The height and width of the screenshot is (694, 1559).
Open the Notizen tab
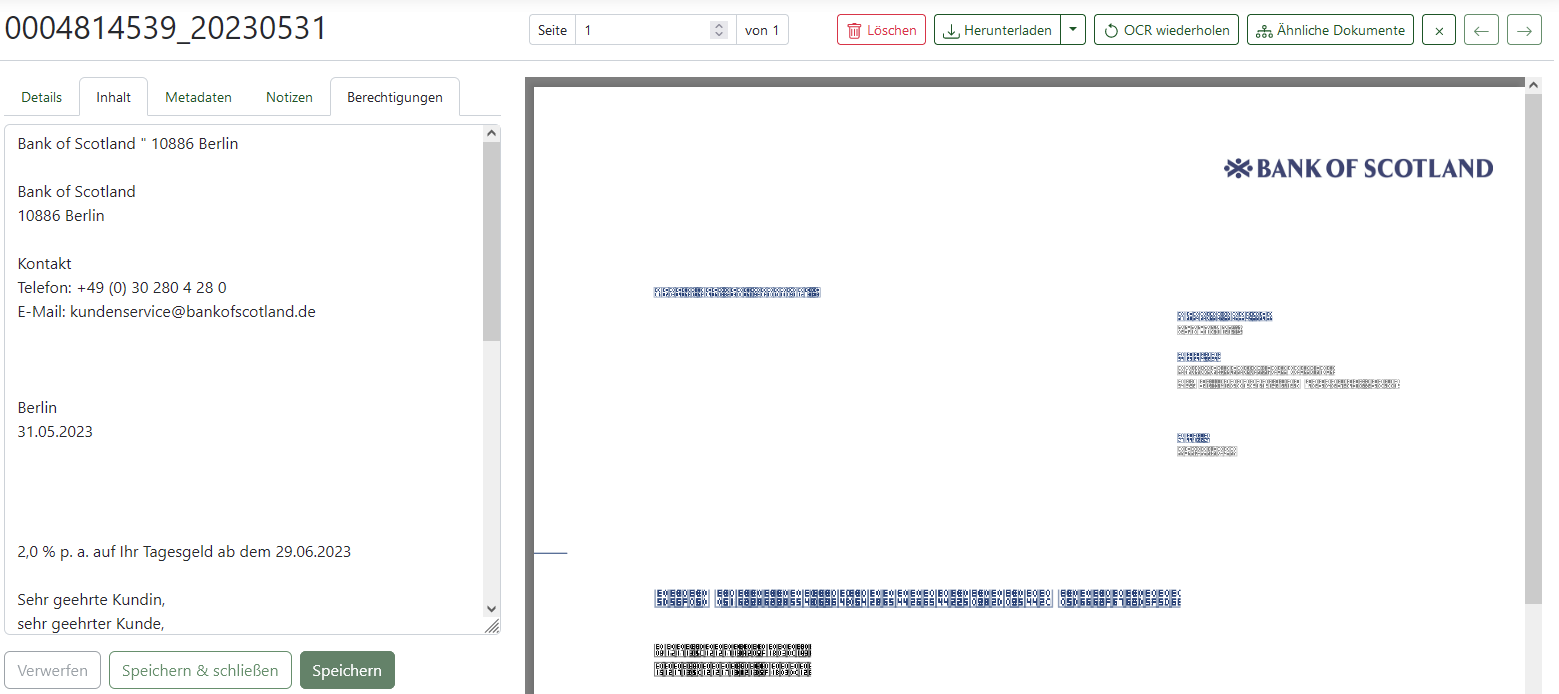coord(288,96)
